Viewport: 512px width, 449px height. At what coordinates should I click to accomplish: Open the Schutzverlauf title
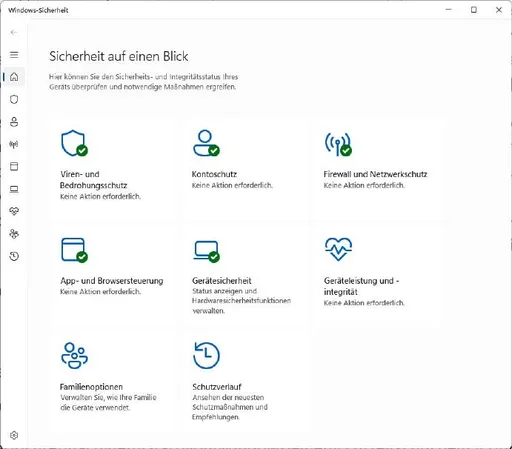217,387
